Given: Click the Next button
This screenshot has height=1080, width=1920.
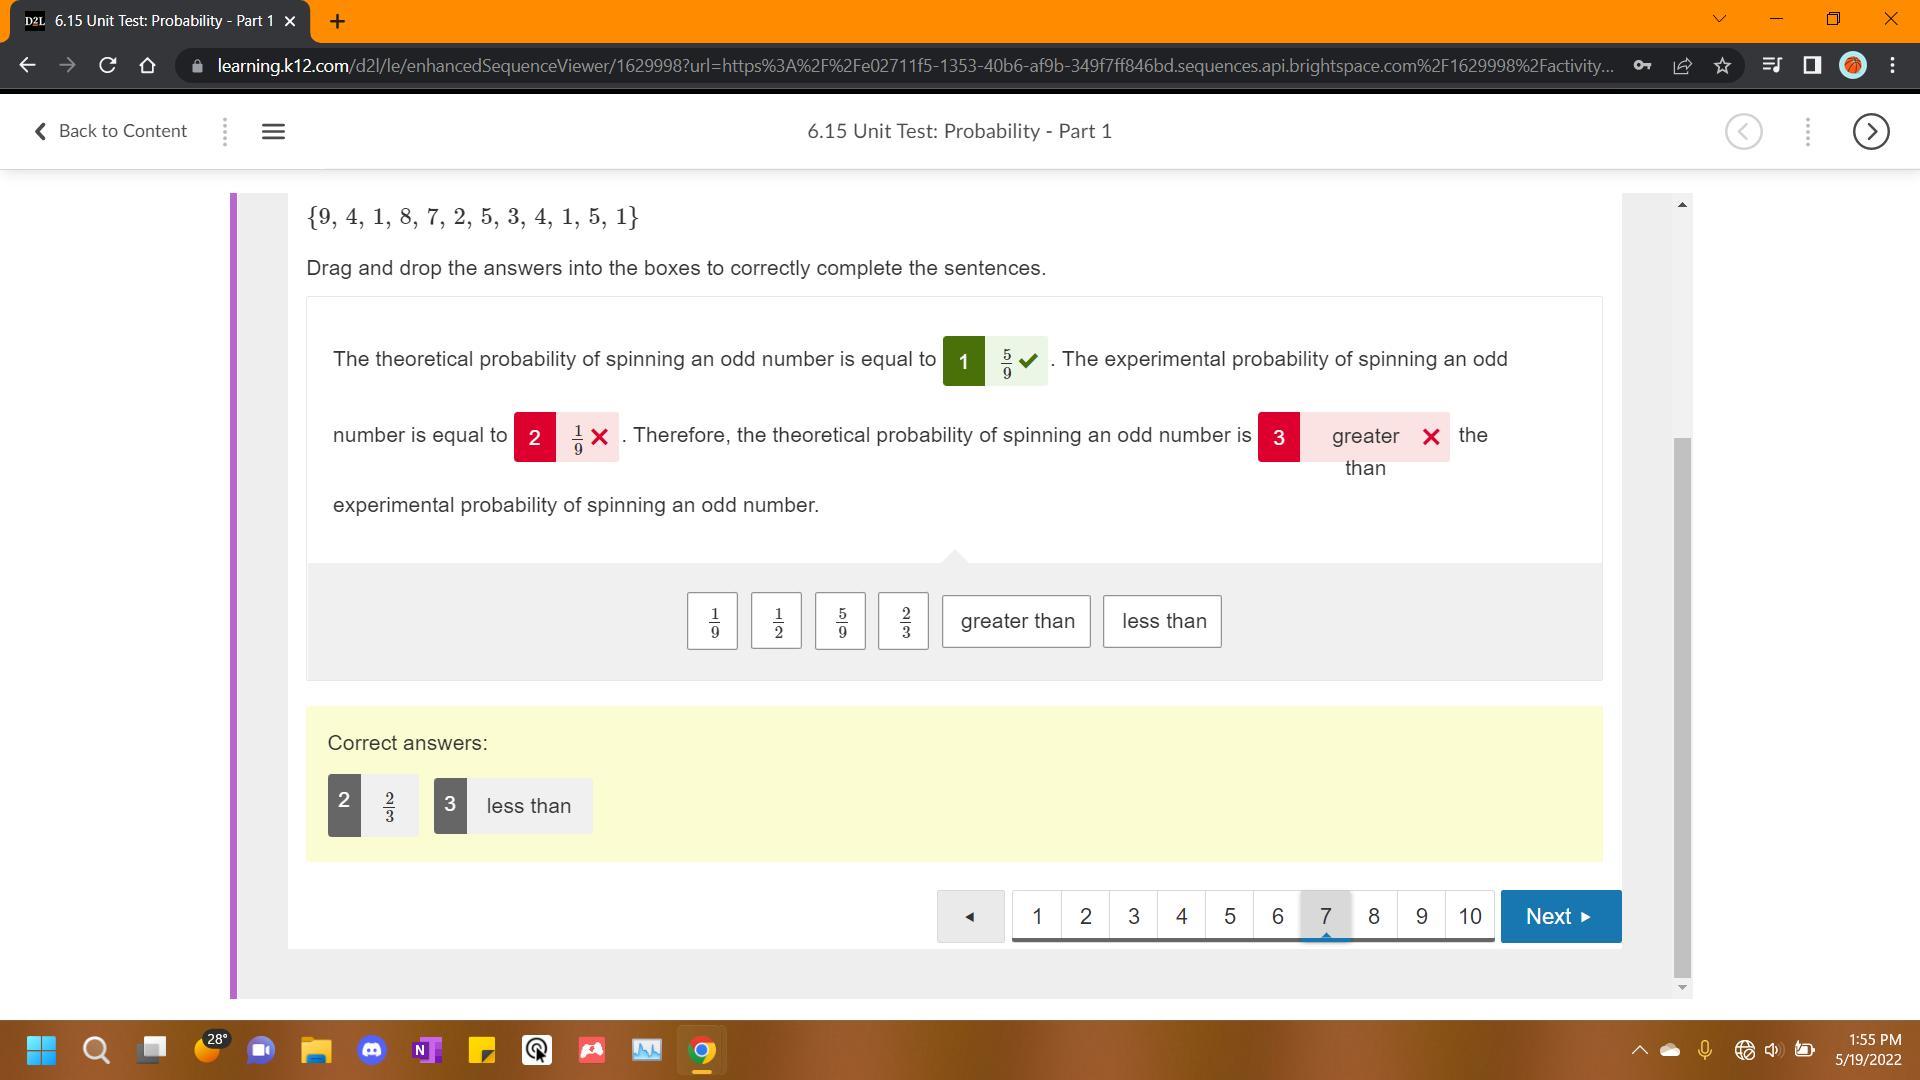Looking at the screenshot, I should click(x=1560, y=916).
